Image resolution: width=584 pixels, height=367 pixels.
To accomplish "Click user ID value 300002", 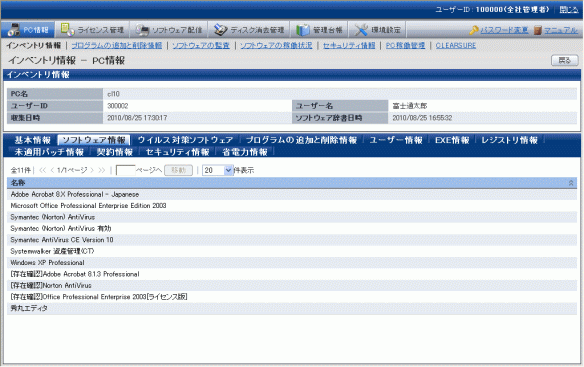I will [118, 106].
